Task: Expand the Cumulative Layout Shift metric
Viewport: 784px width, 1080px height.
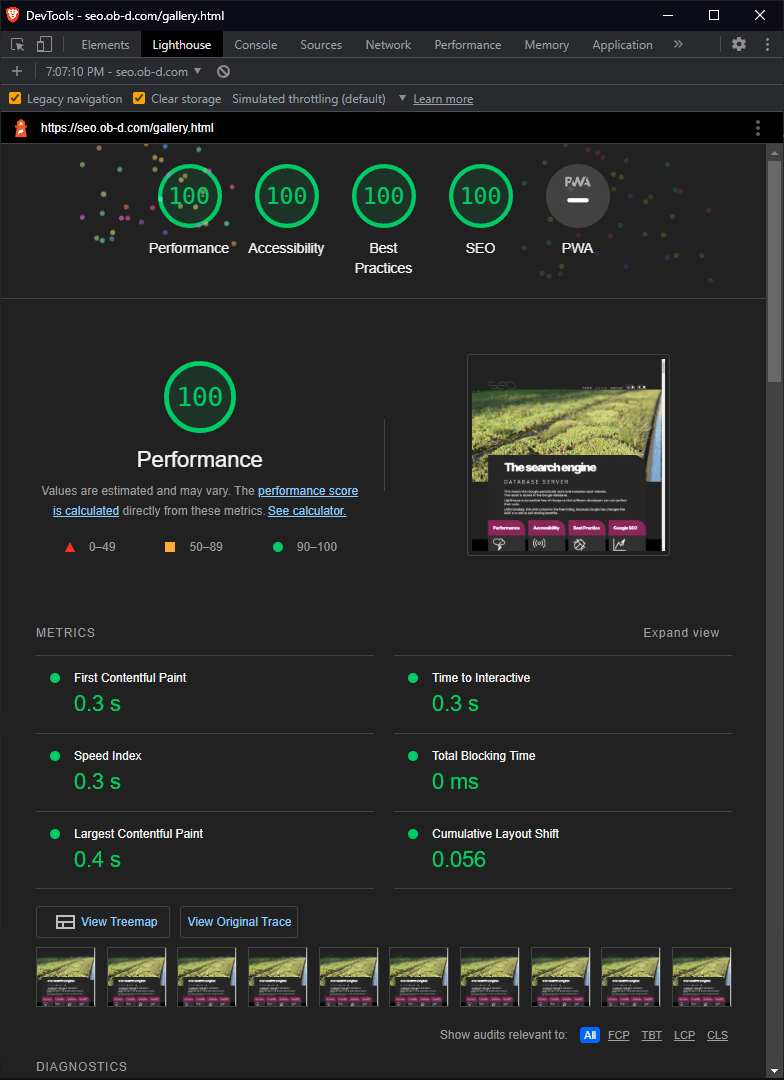Action: pyautogui.click(x=563, y=850)
